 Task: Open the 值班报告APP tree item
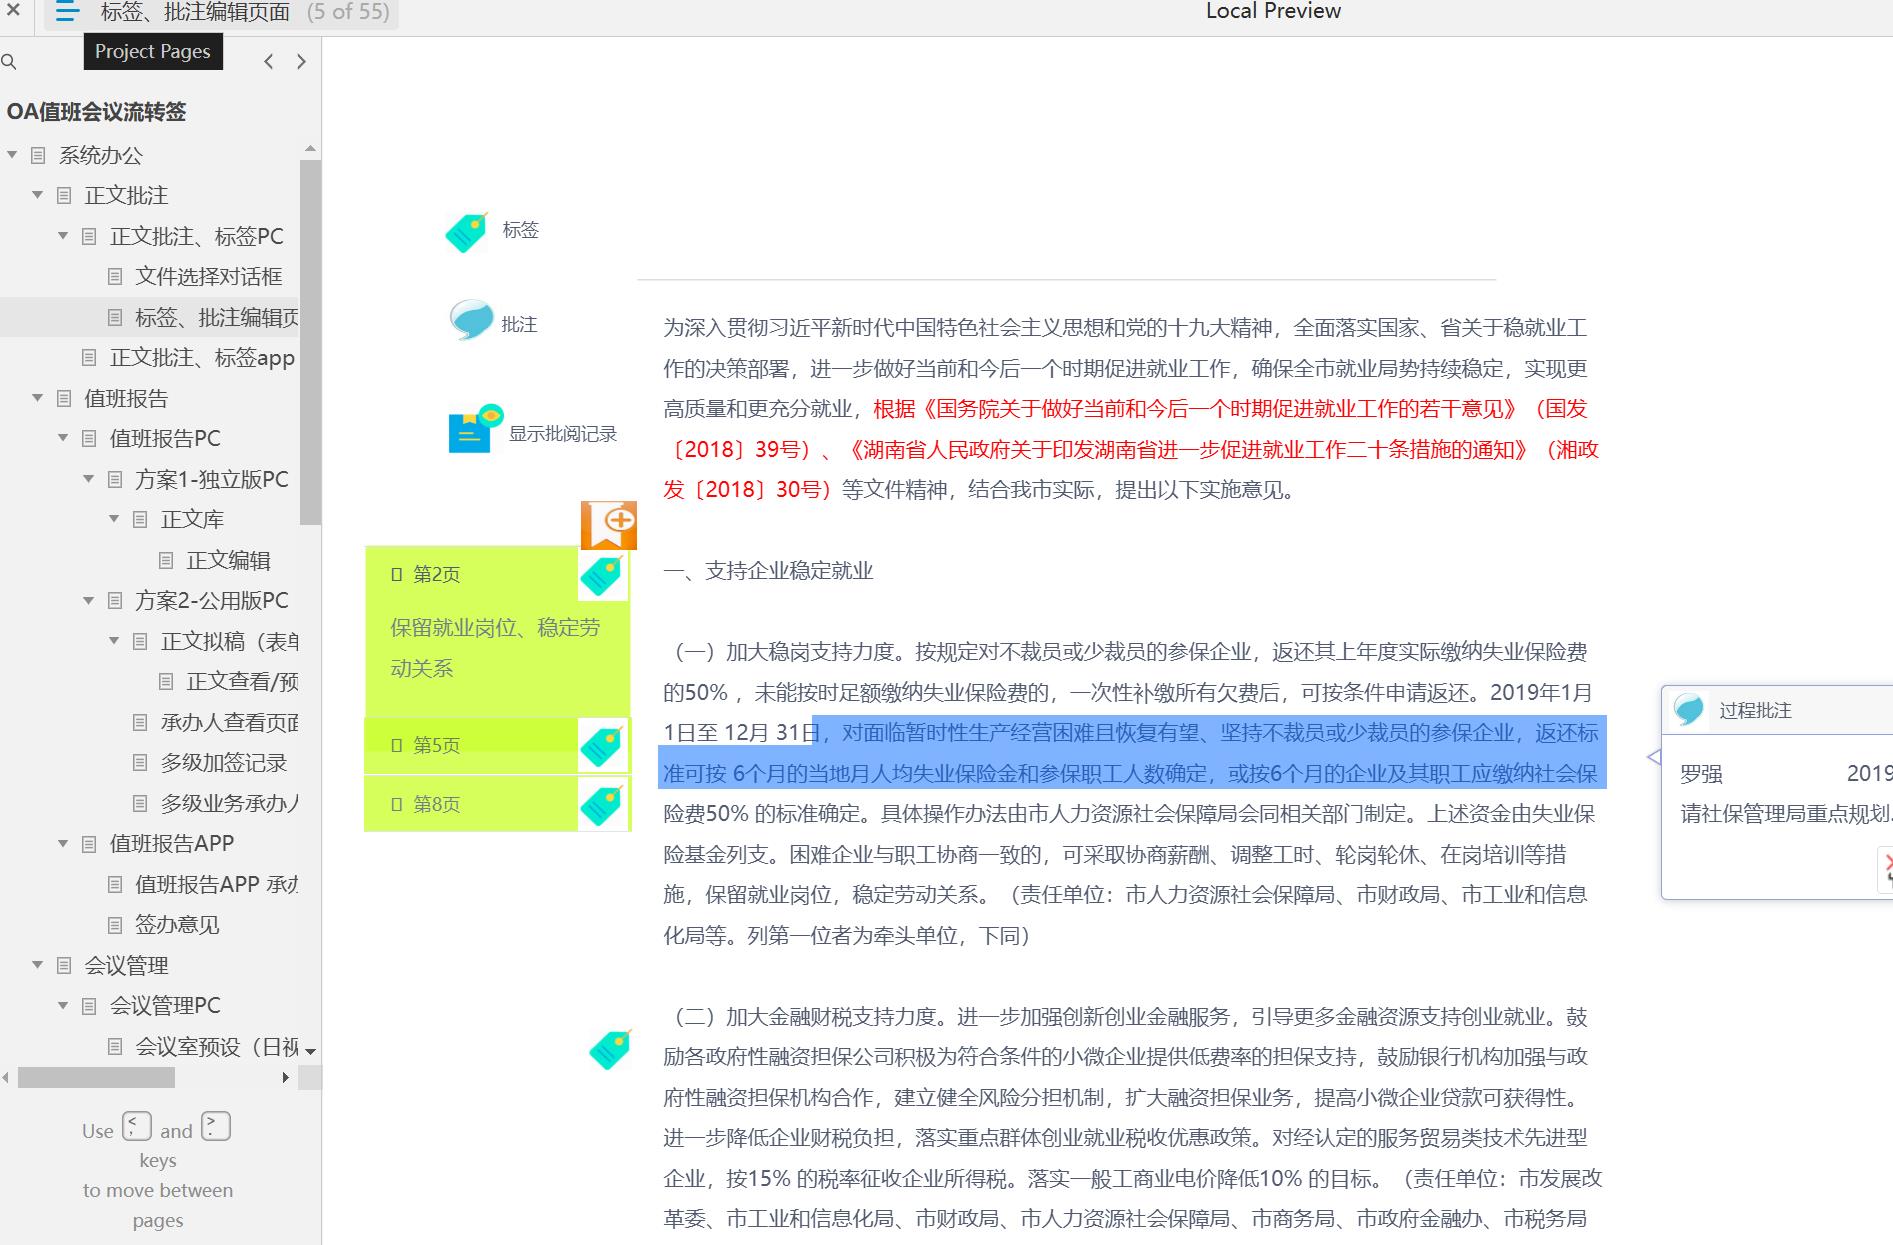tap(171, 843)
